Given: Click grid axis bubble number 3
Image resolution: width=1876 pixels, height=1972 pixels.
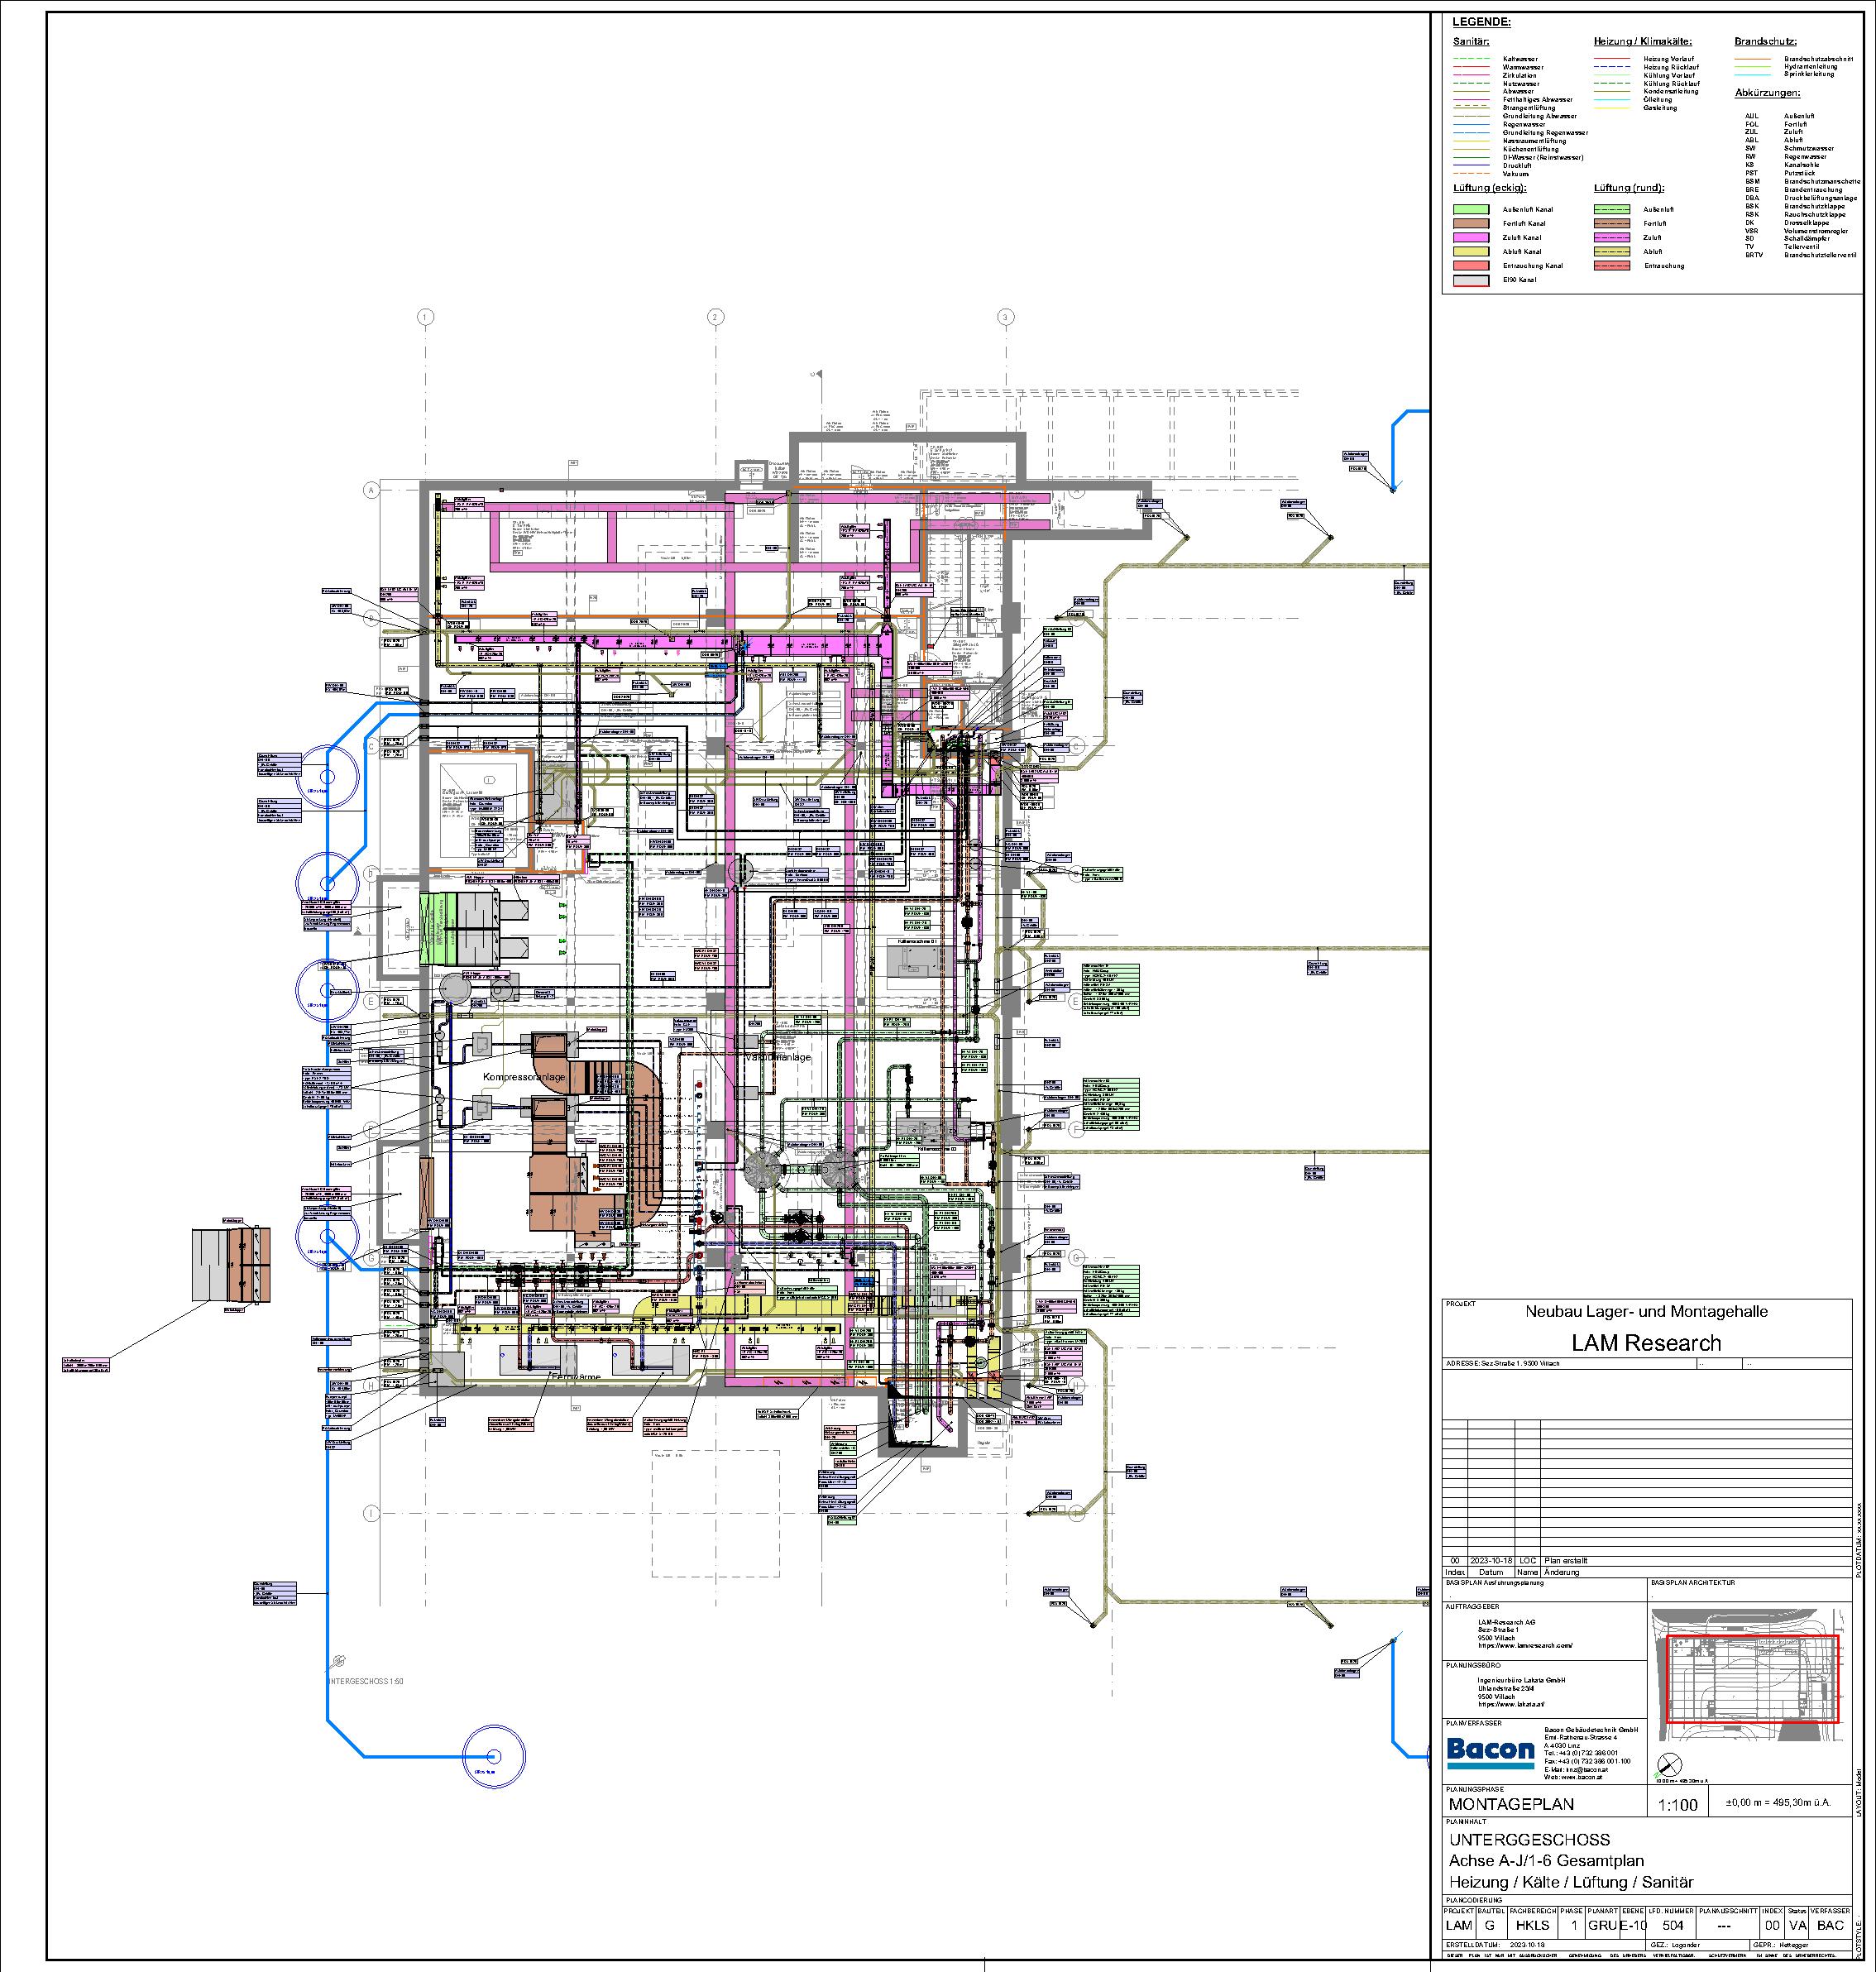Looking at the screenshot, I should tap(1005, 317).
